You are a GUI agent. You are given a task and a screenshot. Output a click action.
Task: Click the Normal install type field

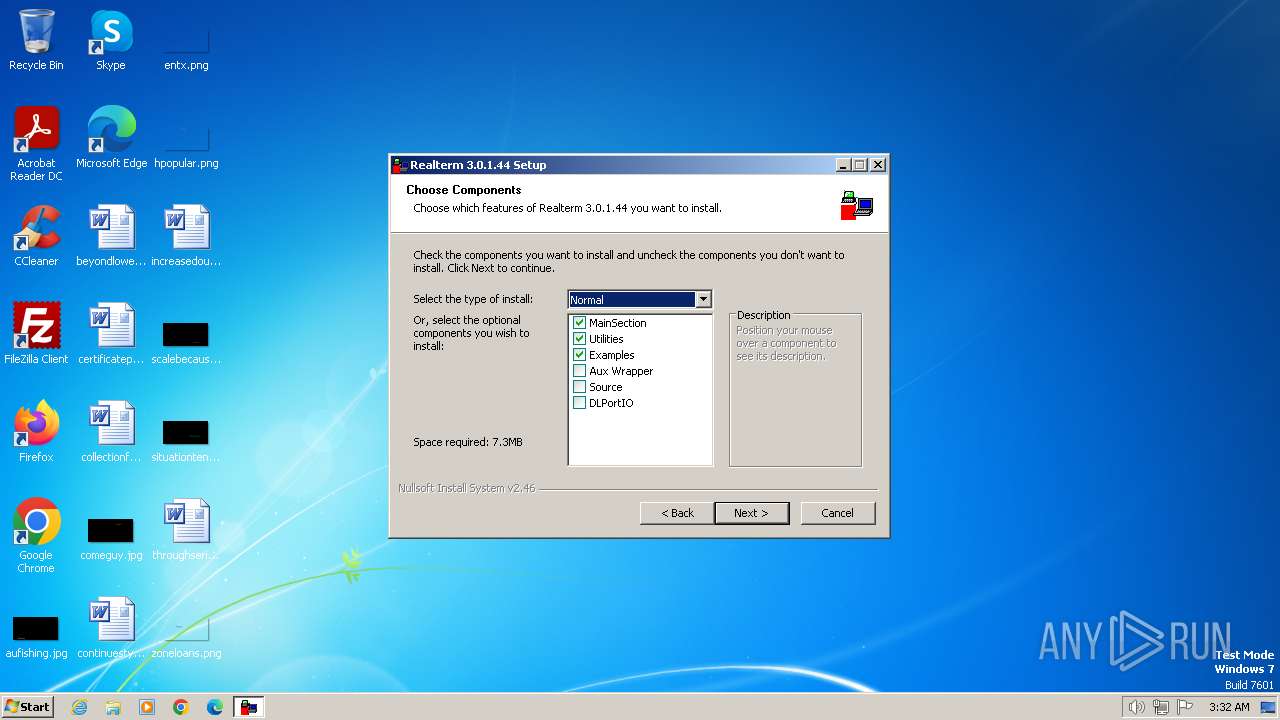coord(632,299)
